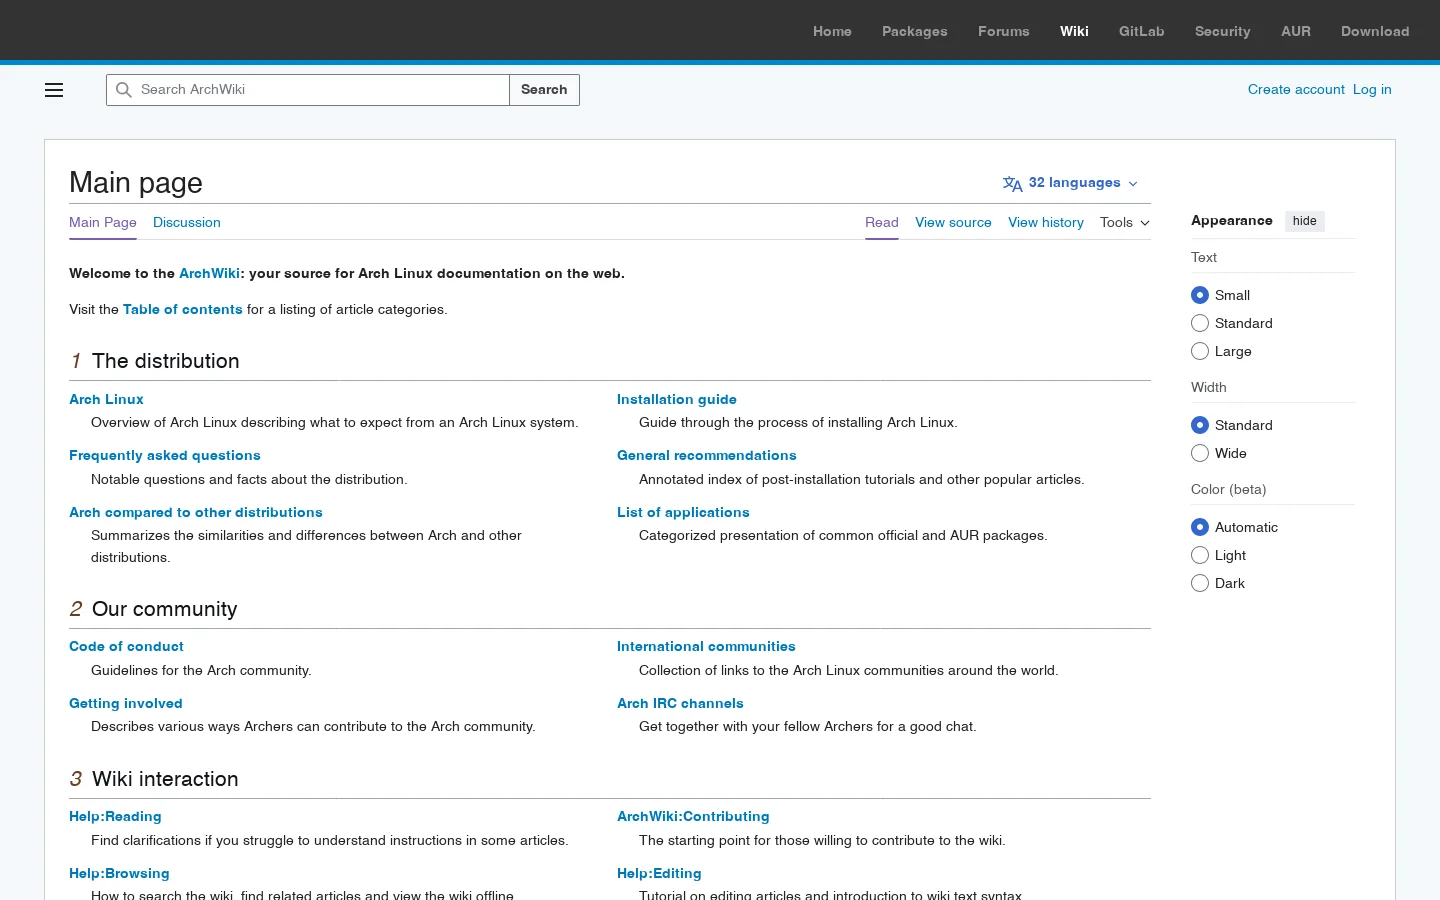Open List of applications link
1440x900 pixels.
[683, 512]
